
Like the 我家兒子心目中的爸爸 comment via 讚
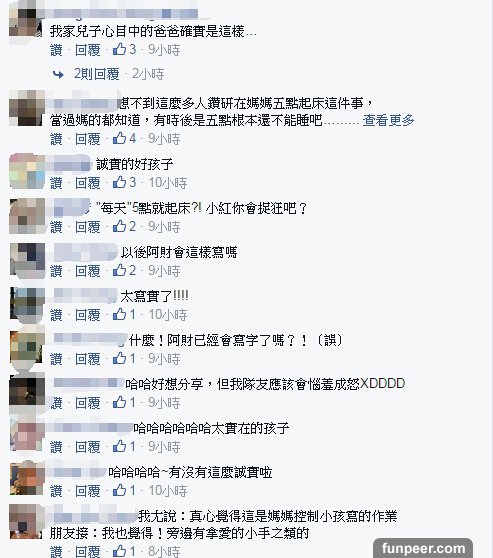[56, 50]
